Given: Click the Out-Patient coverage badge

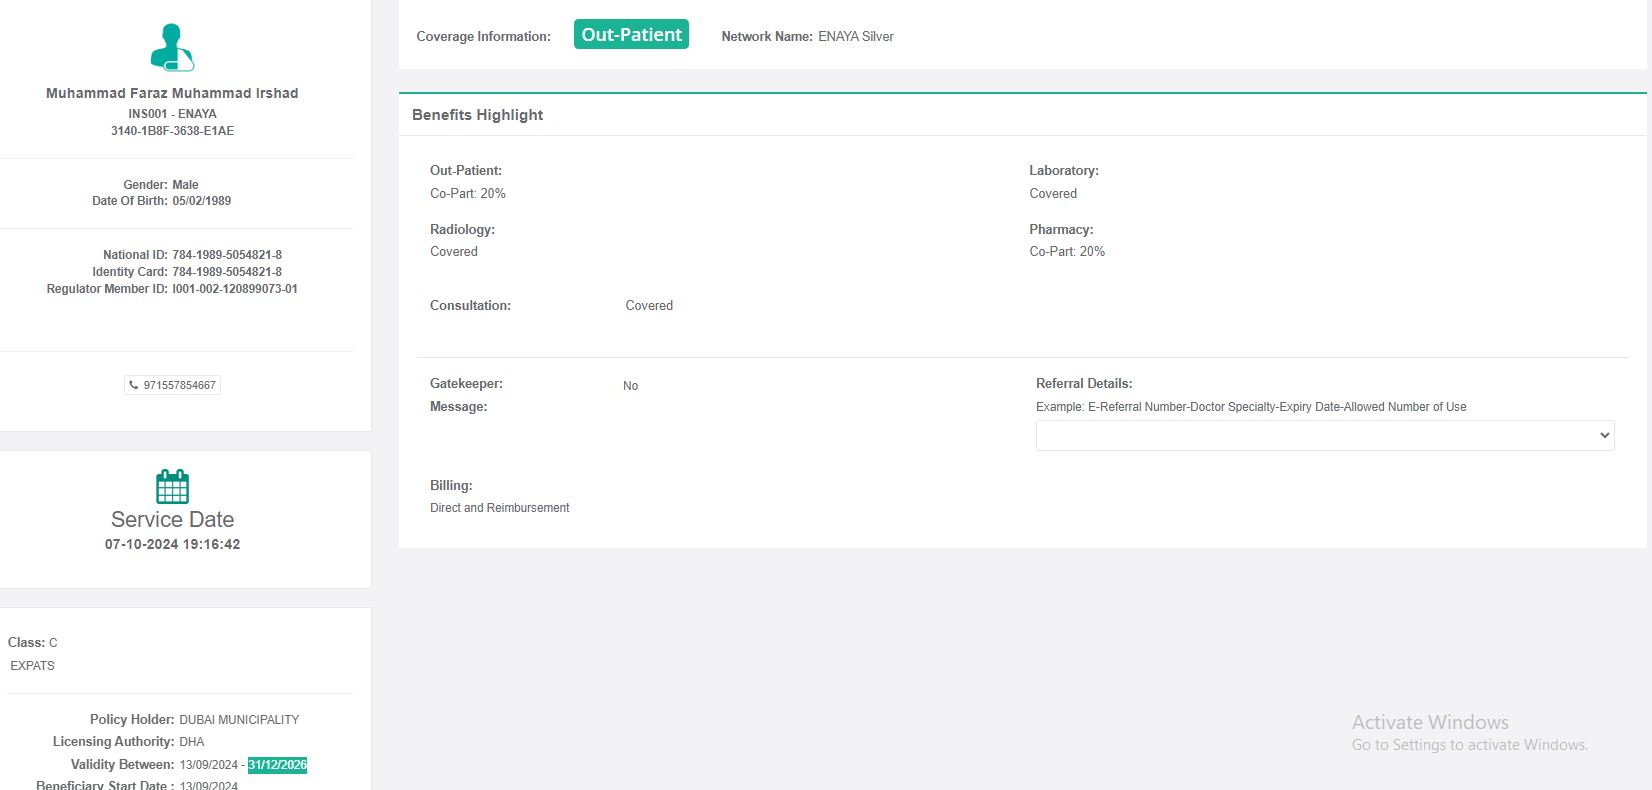Looking at the screenshot, I should point(631,34).
